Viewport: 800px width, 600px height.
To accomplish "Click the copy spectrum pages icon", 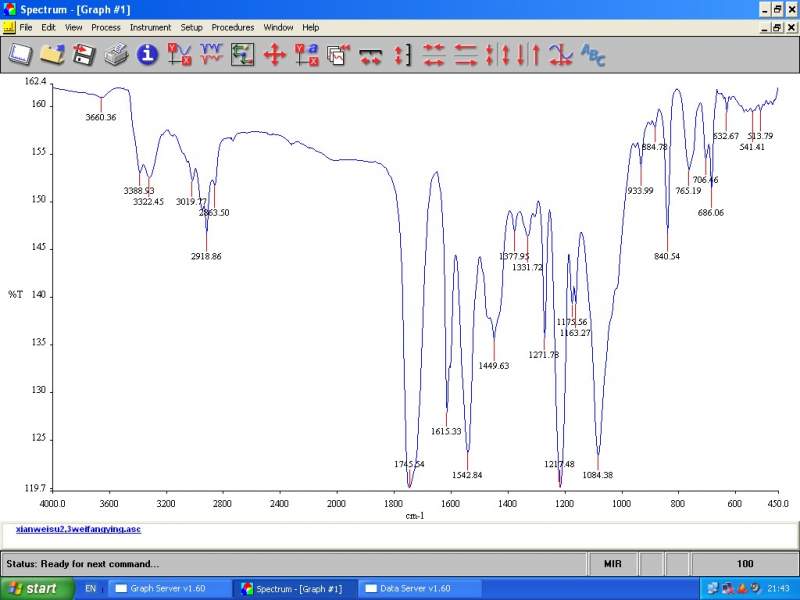I will point(339,55).
